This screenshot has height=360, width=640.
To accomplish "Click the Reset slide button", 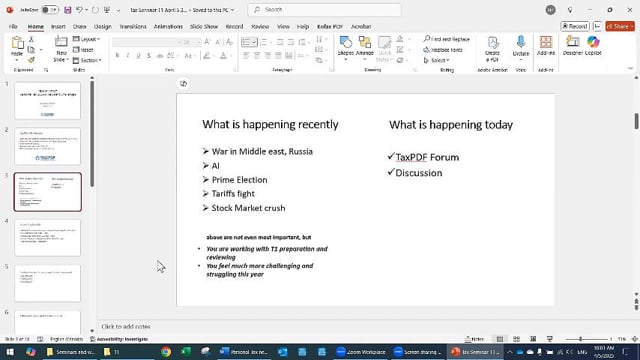I will pos(83,50).
